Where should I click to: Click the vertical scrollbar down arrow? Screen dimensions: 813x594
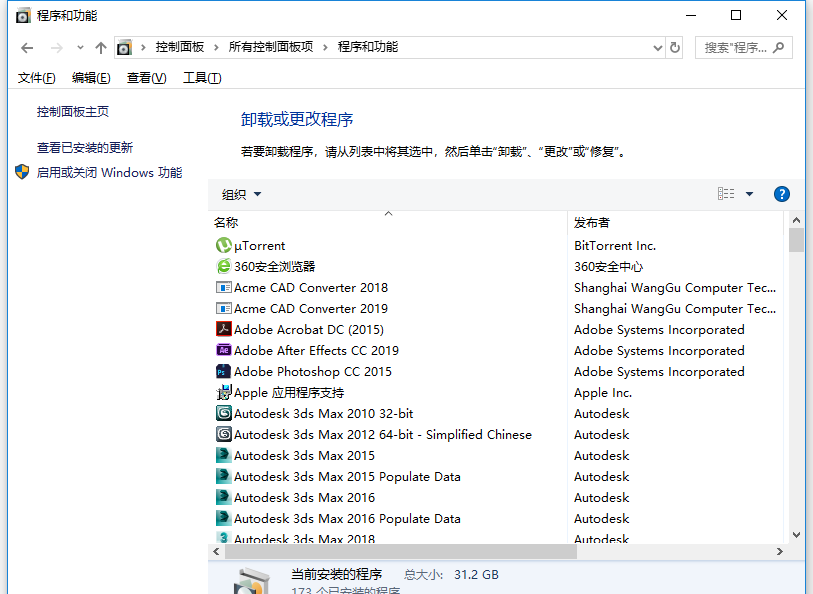796,534
